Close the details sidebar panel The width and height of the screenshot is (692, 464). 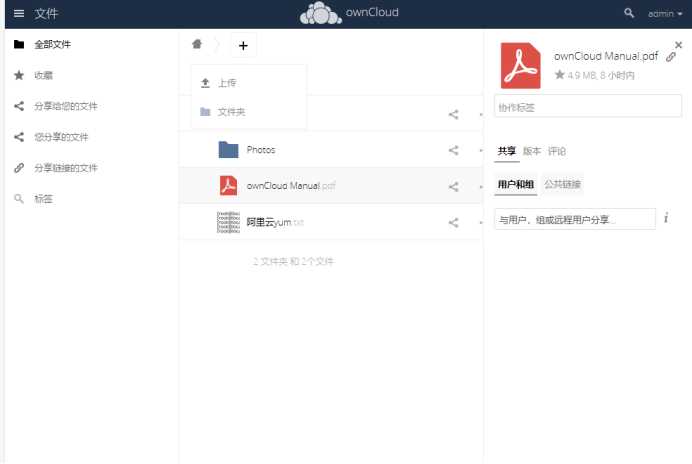pyautogui.click(x=678, y=45)
